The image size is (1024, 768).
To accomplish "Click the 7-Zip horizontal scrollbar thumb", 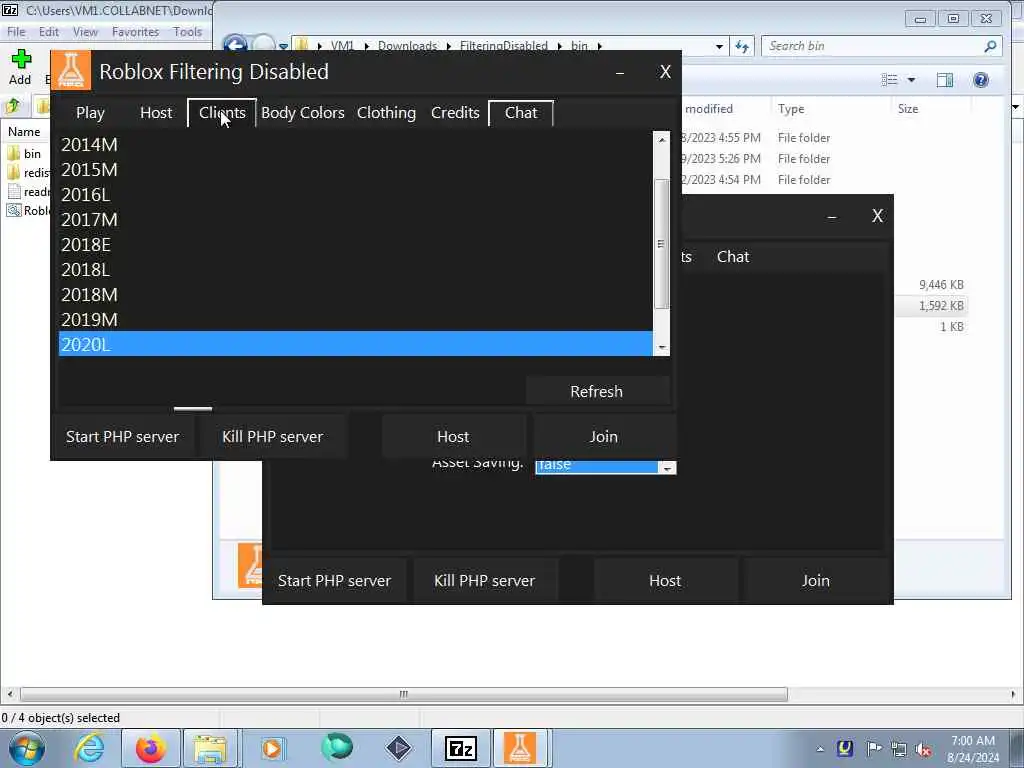I will 404,694.
